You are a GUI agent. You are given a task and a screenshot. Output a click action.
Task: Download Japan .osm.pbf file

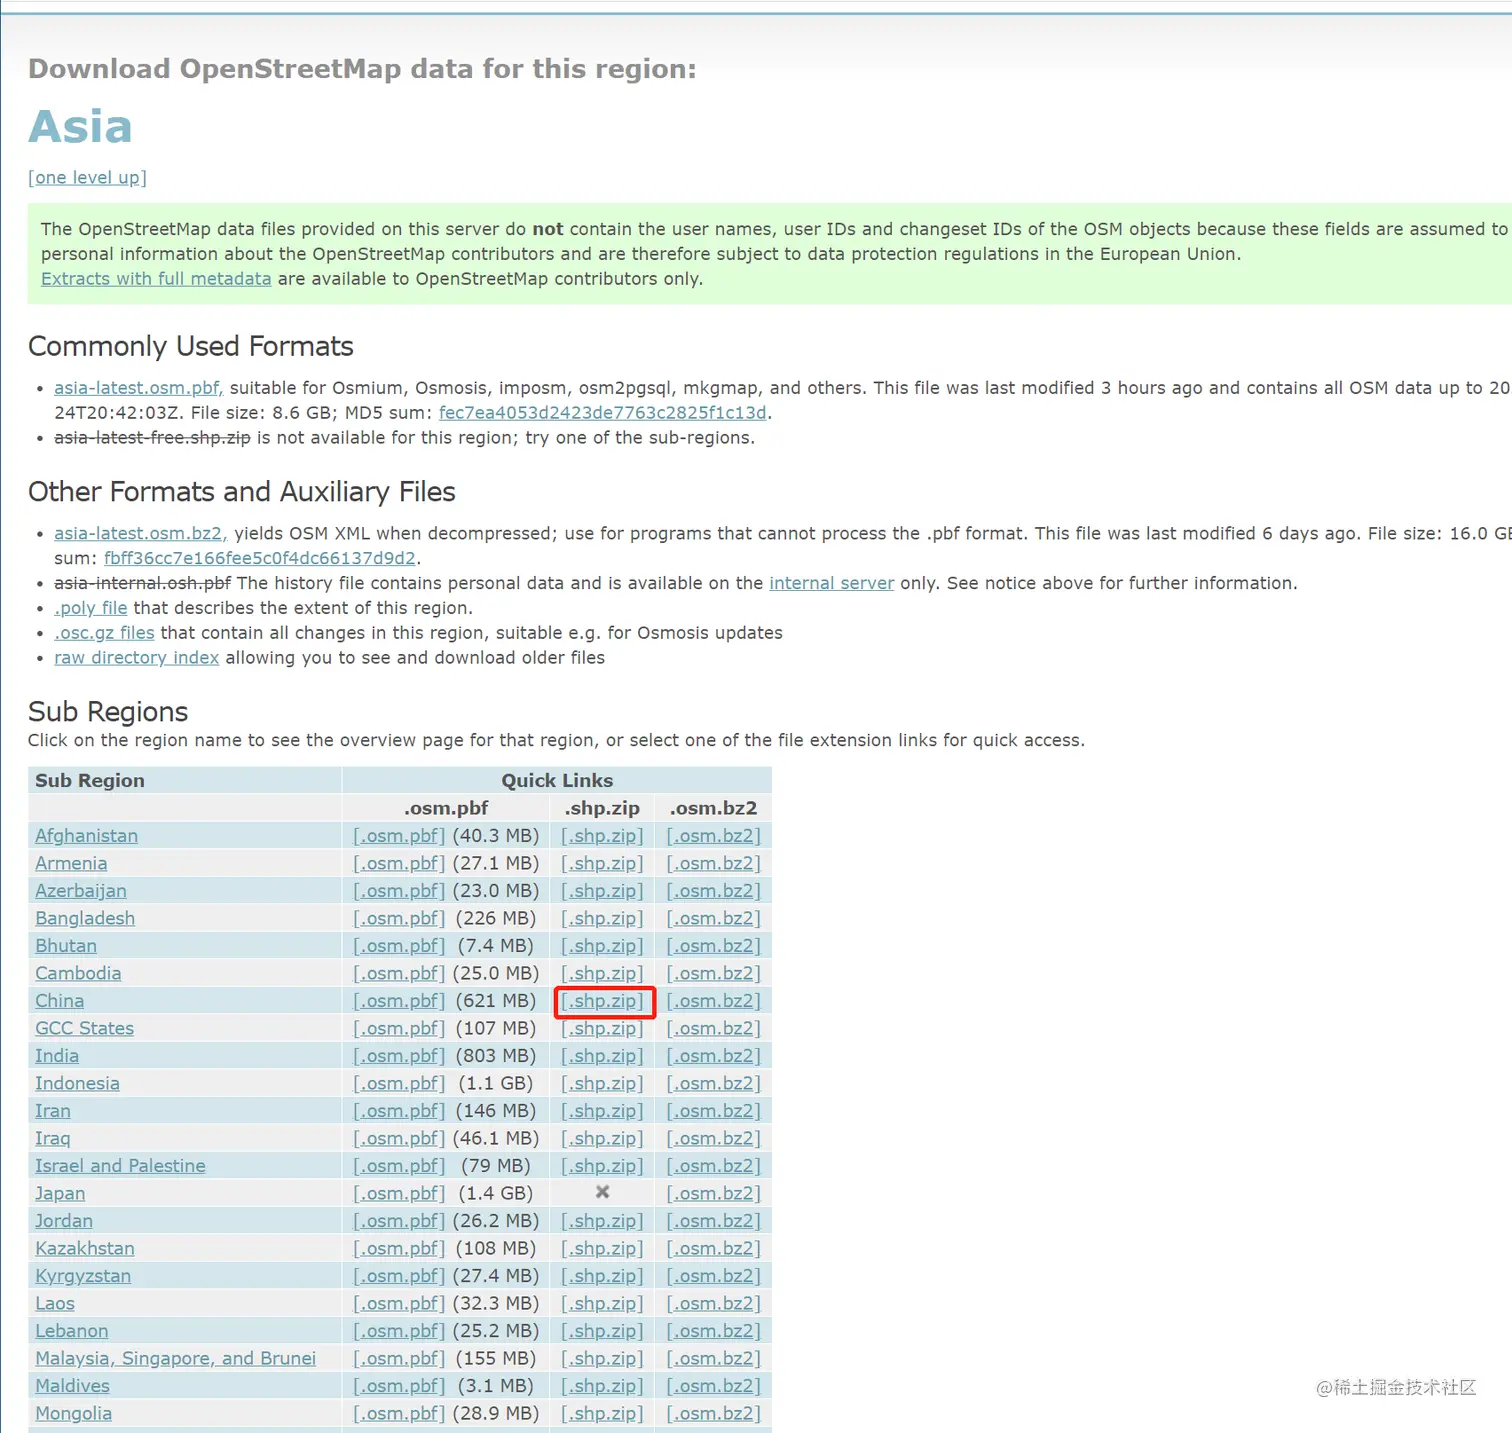click(399, 1193)
